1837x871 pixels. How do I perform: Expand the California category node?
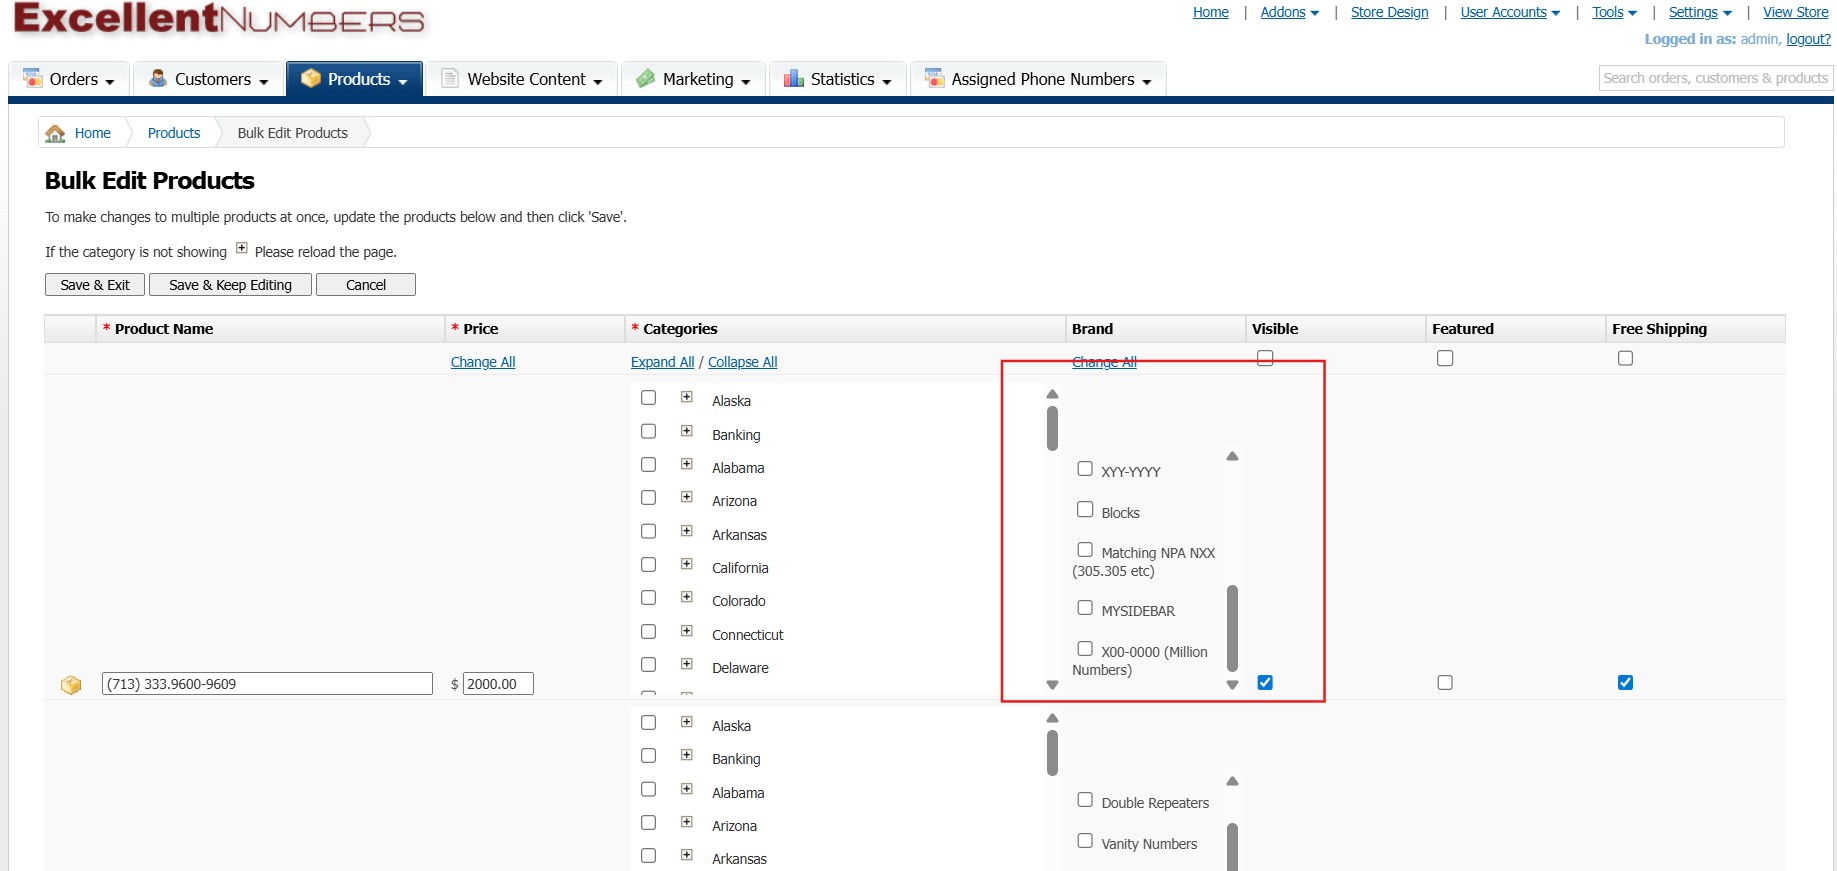click(687, 564)
